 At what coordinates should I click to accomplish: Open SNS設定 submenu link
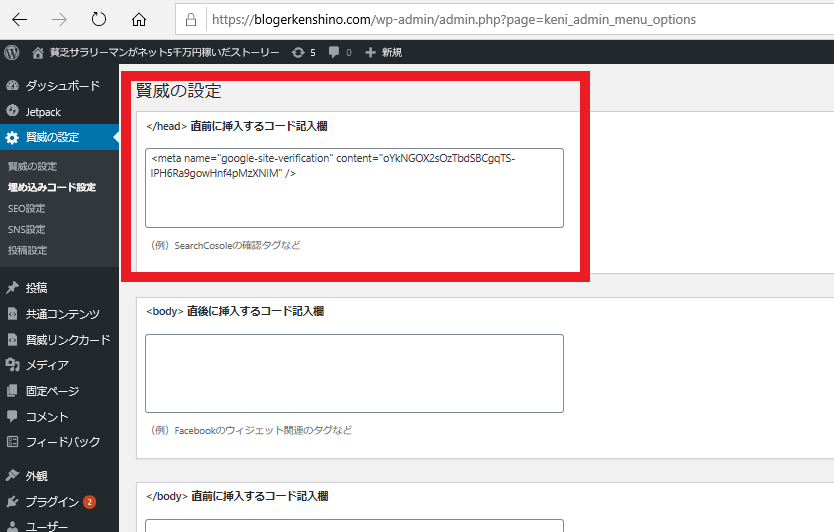point(27,230)
